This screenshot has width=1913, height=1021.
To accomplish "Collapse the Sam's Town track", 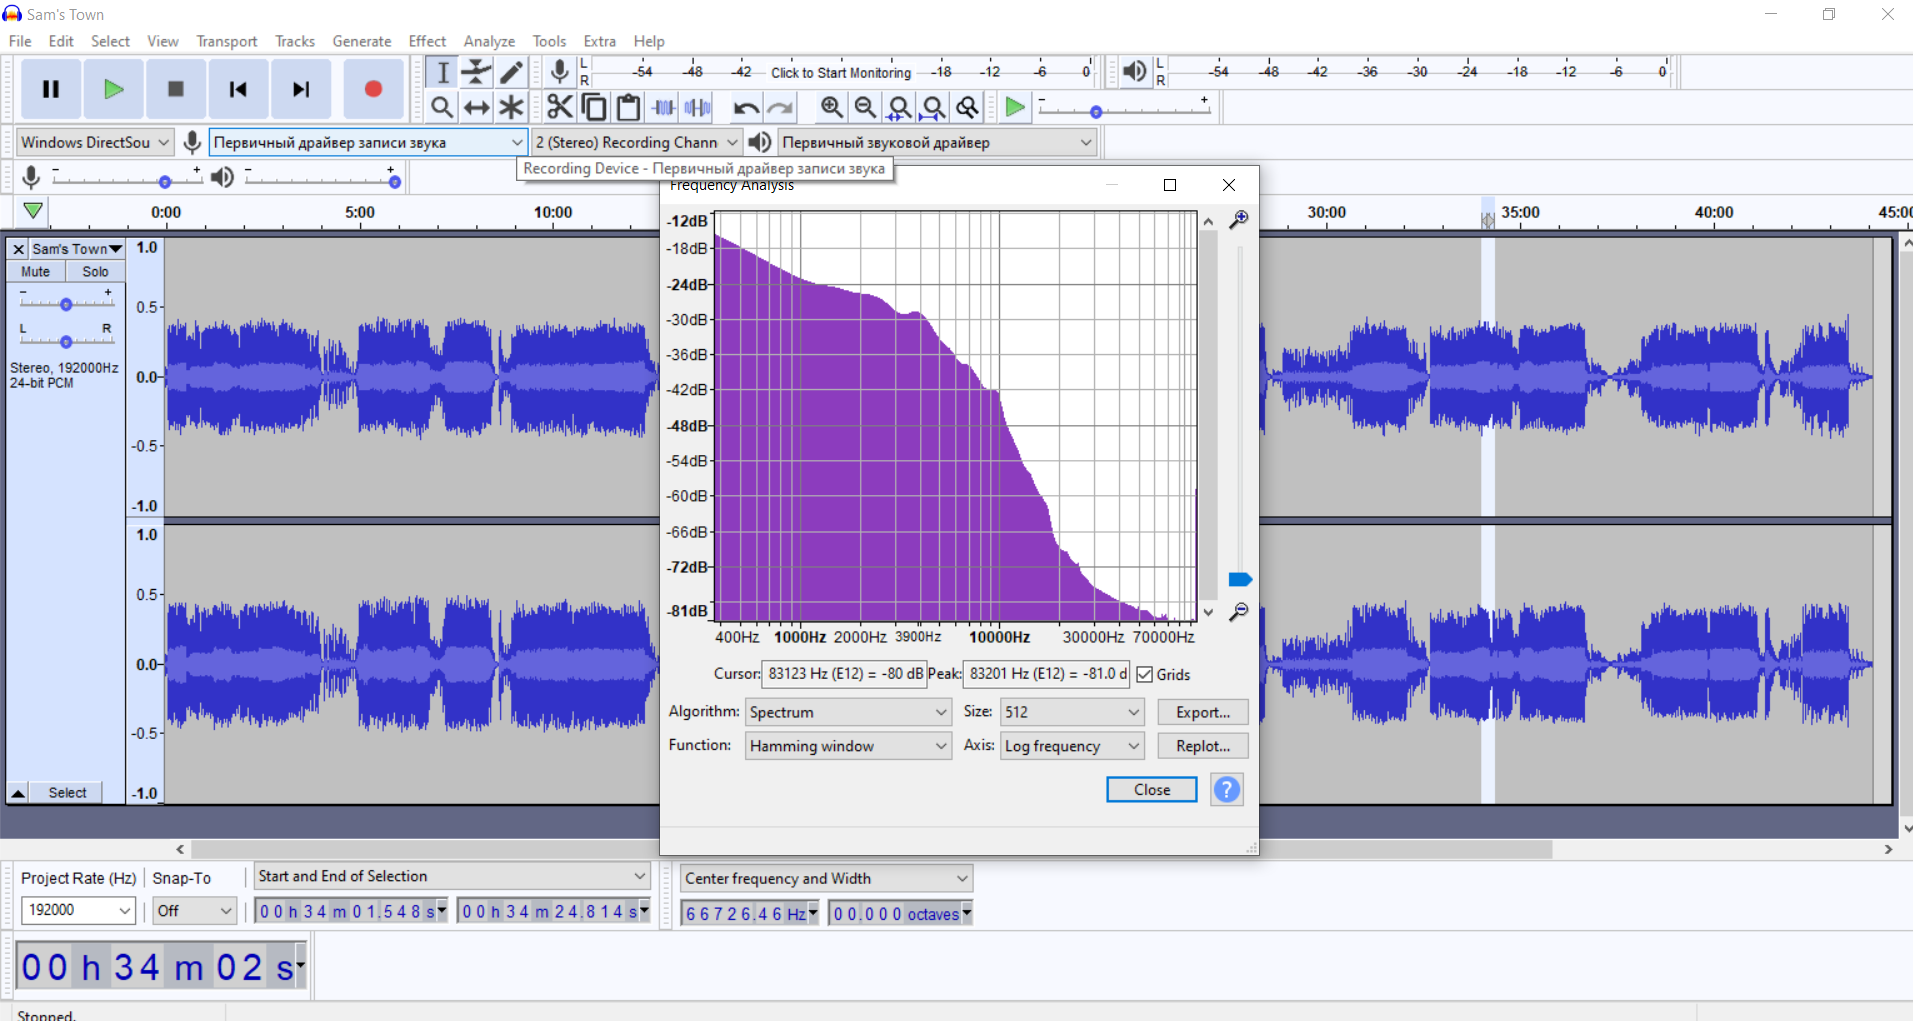I will point(18,793).
